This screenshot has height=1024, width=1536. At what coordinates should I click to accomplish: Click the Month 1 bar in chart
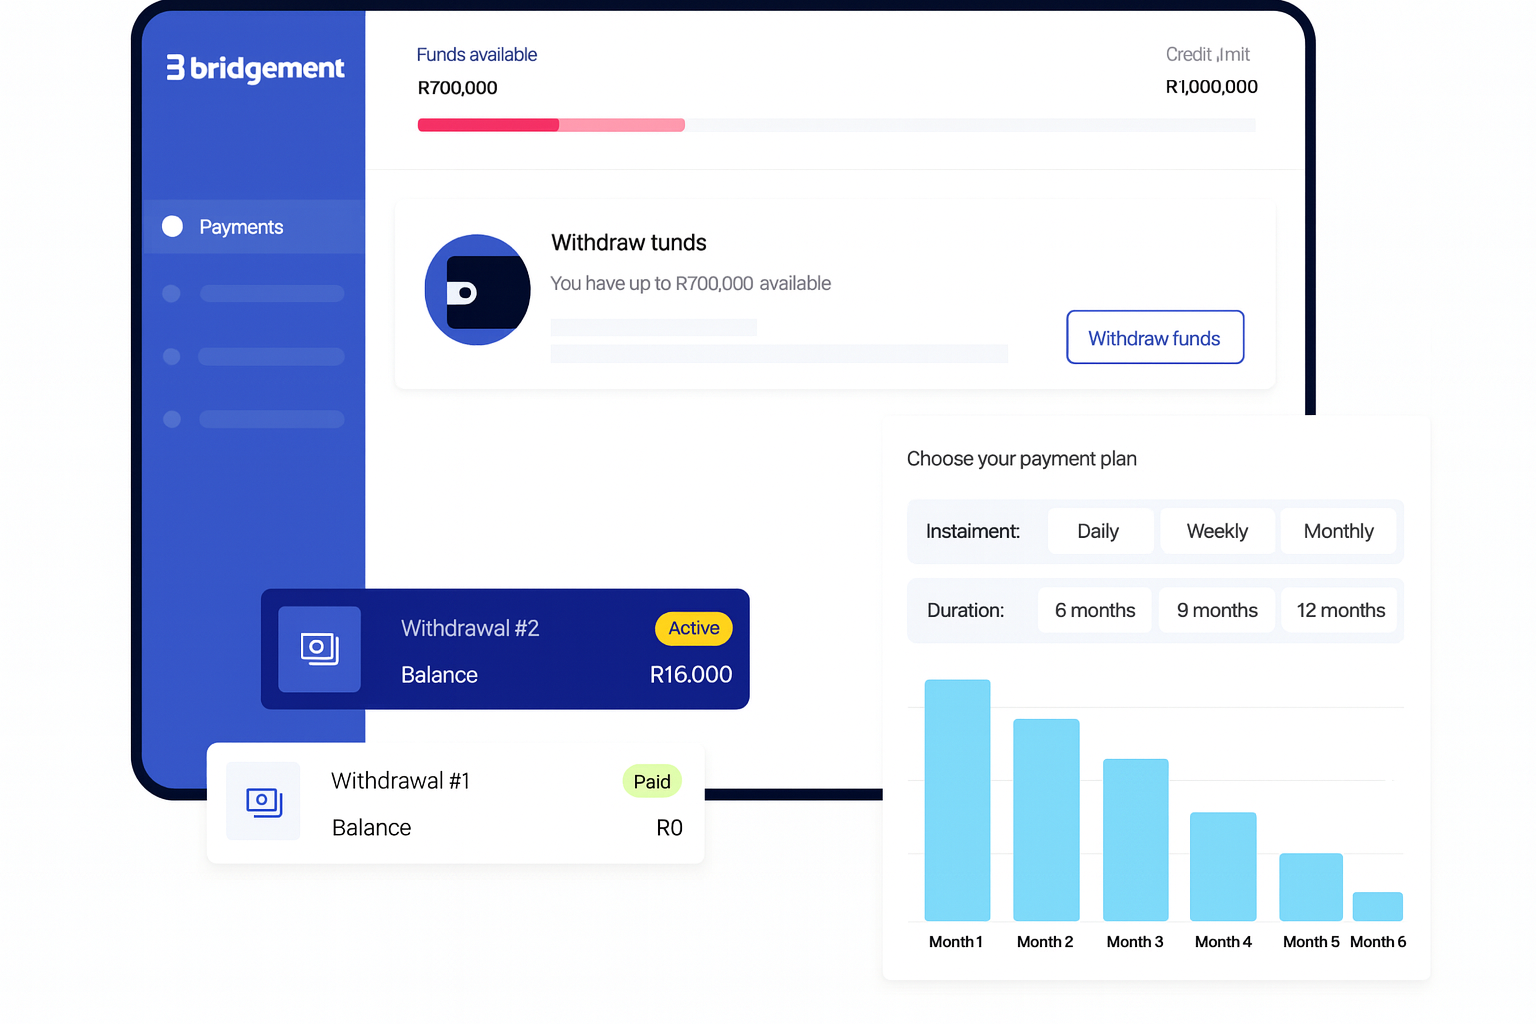click(x=957, y=800)
